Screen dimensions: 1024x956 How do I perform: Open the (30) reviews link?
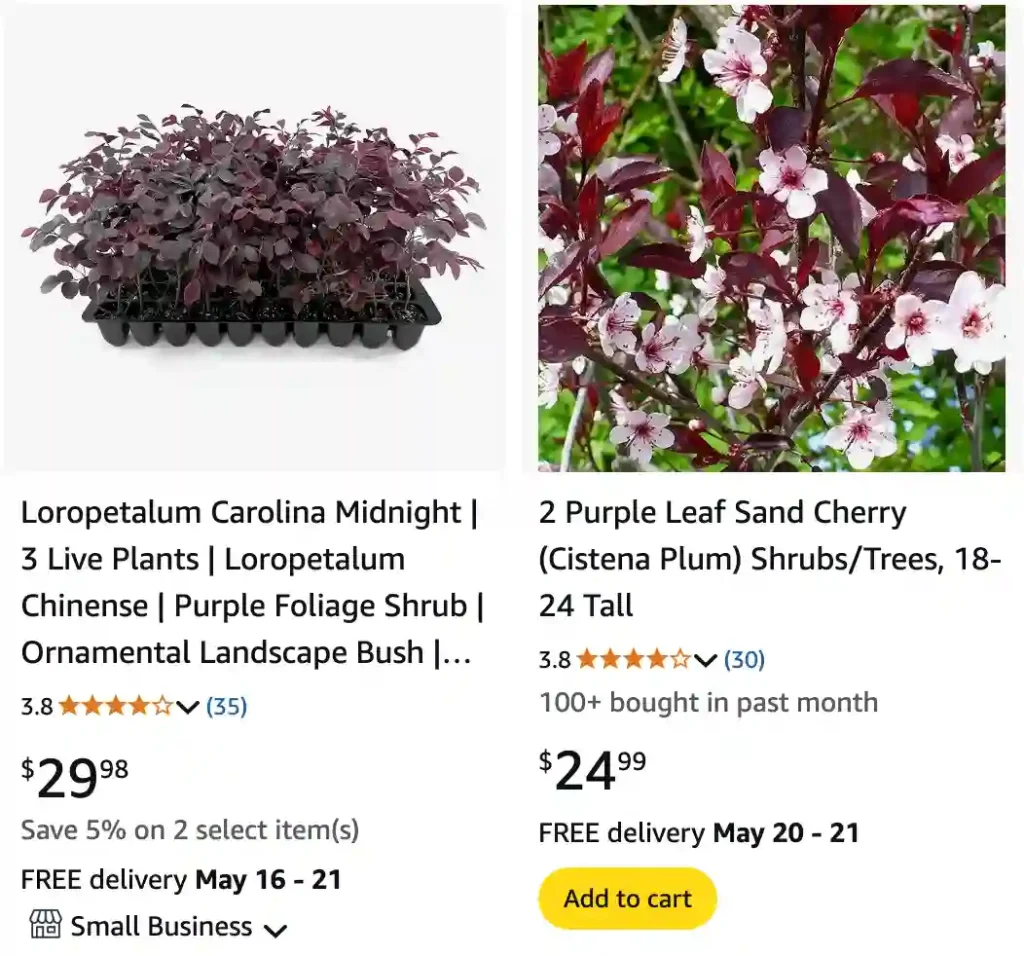tap(744, 660)
